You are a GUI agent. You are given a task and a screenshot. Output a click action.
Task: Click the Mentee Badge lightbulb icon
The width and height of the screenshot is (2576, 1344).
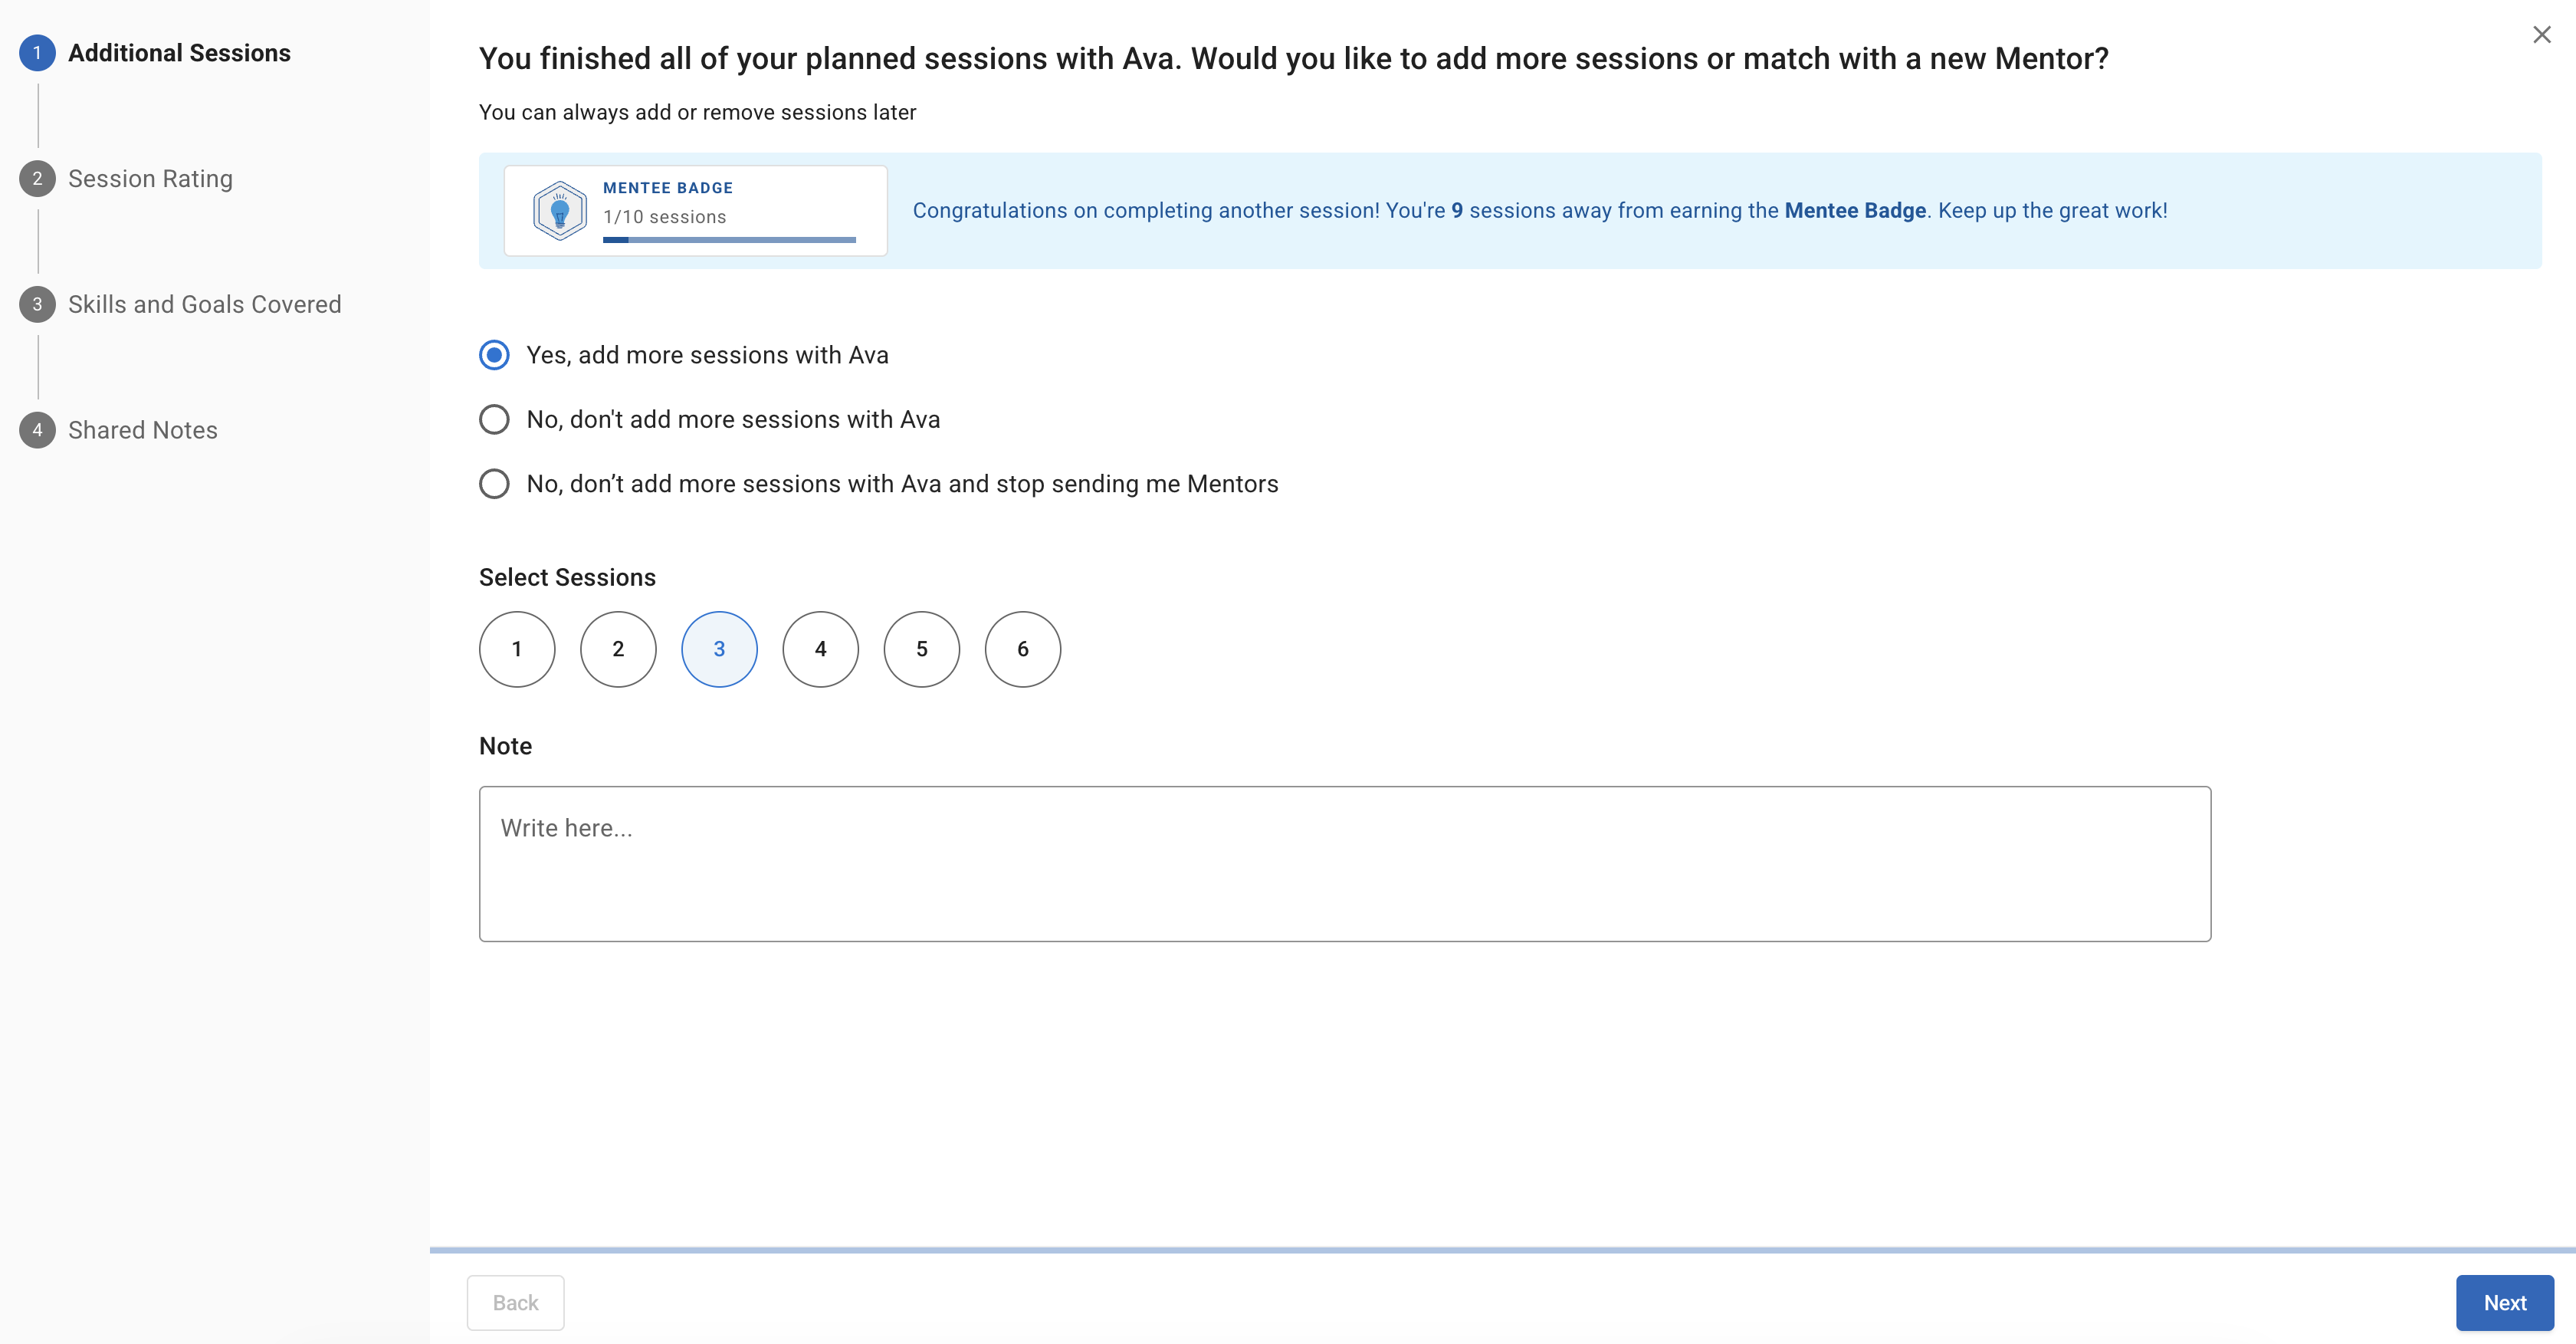[x=559, y=211]
